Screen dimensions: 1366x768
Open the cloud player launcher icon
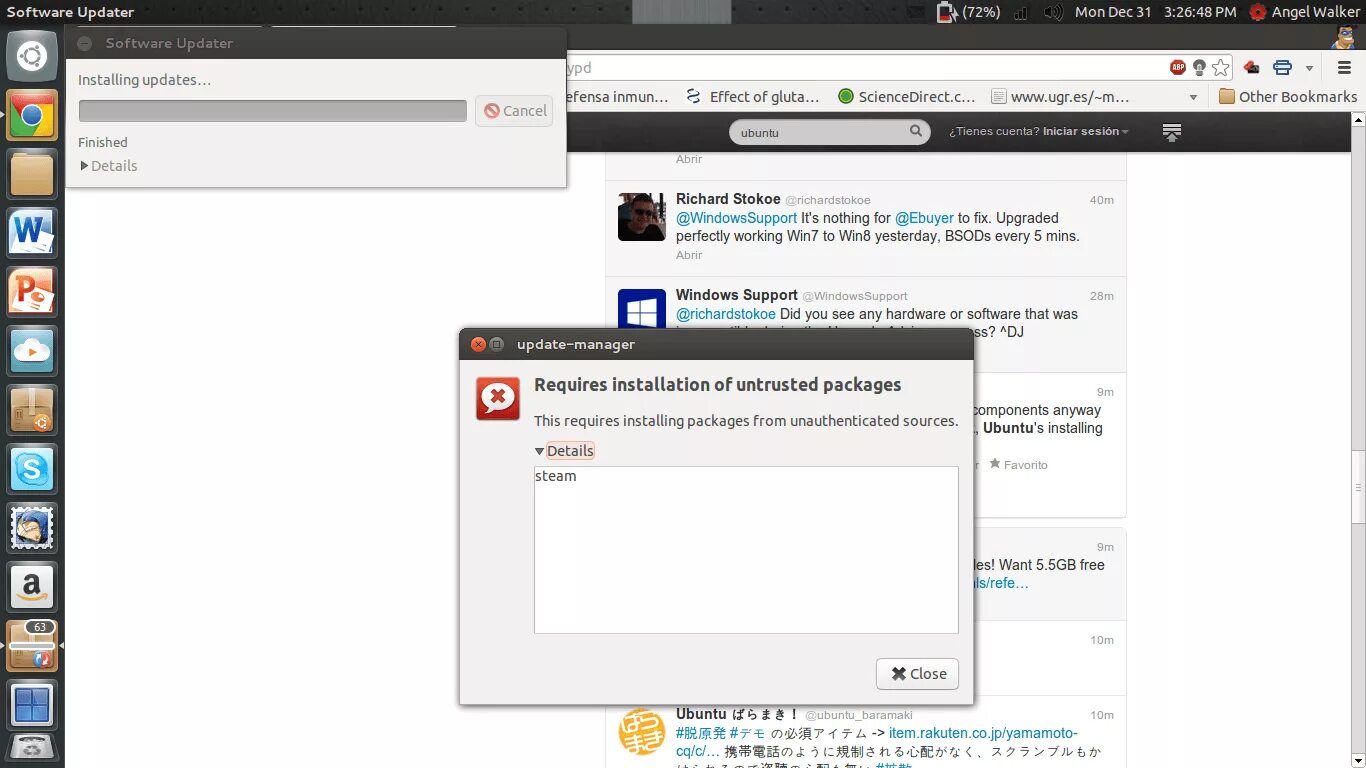[32, 351]
